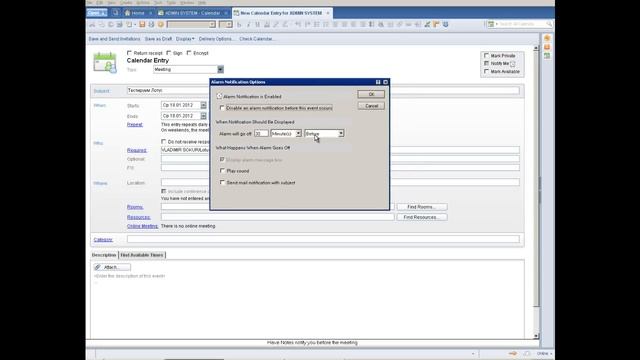Open the Ends date picker
Viewport: 640px width, 360px height.
point(203,116)
